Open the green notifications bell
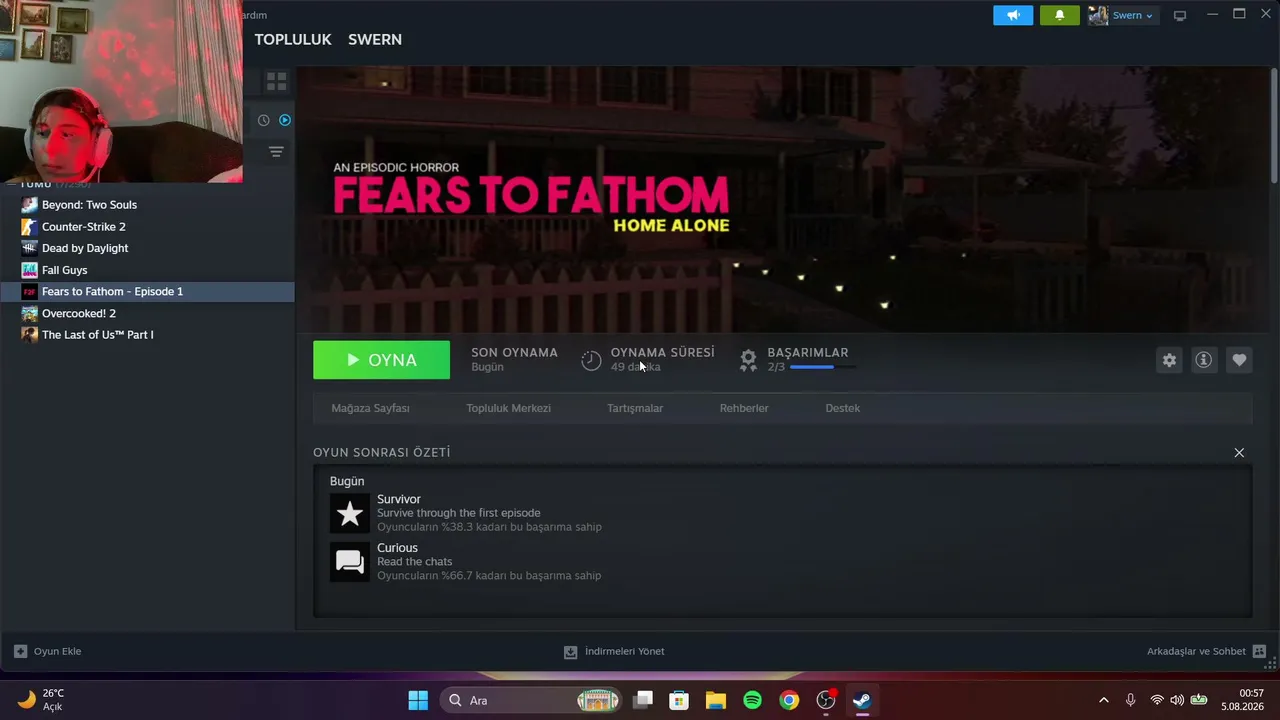The height and width of the screenshot is (720, 1280). tap(1060, 15)
